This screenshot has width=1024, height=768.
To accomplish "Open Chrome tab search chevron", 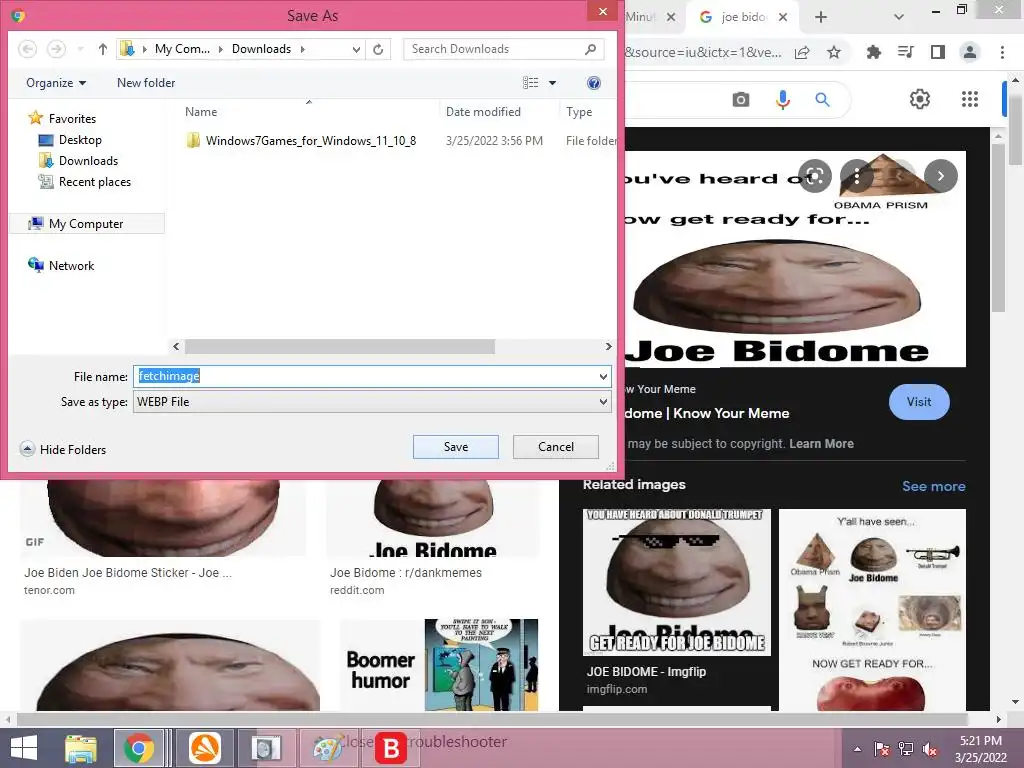I will (899, 17).
